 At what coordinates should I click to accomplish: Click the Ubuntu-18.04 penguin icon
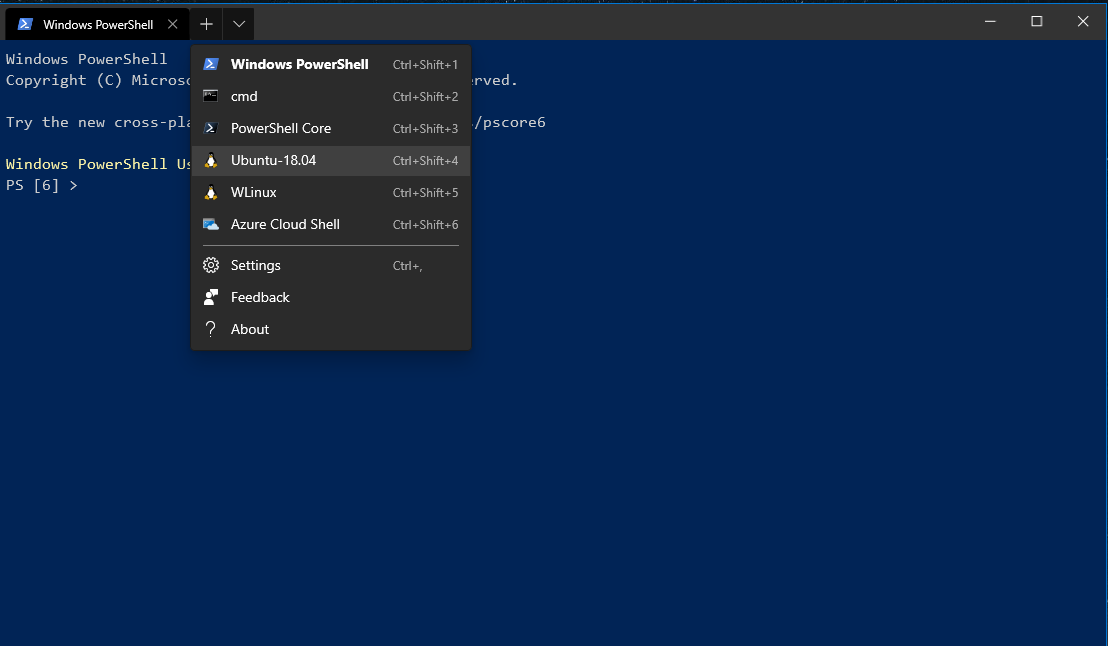coord(211,160)
